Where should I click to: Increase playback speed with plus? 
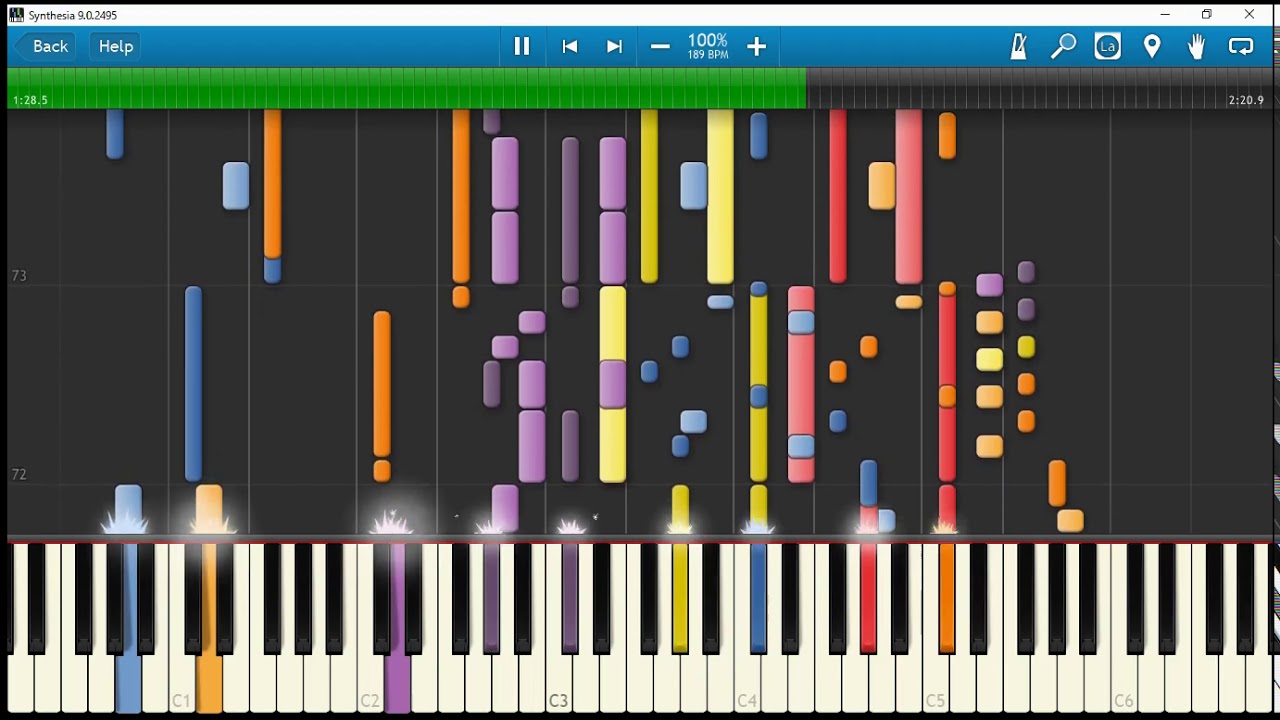[756, 46]
